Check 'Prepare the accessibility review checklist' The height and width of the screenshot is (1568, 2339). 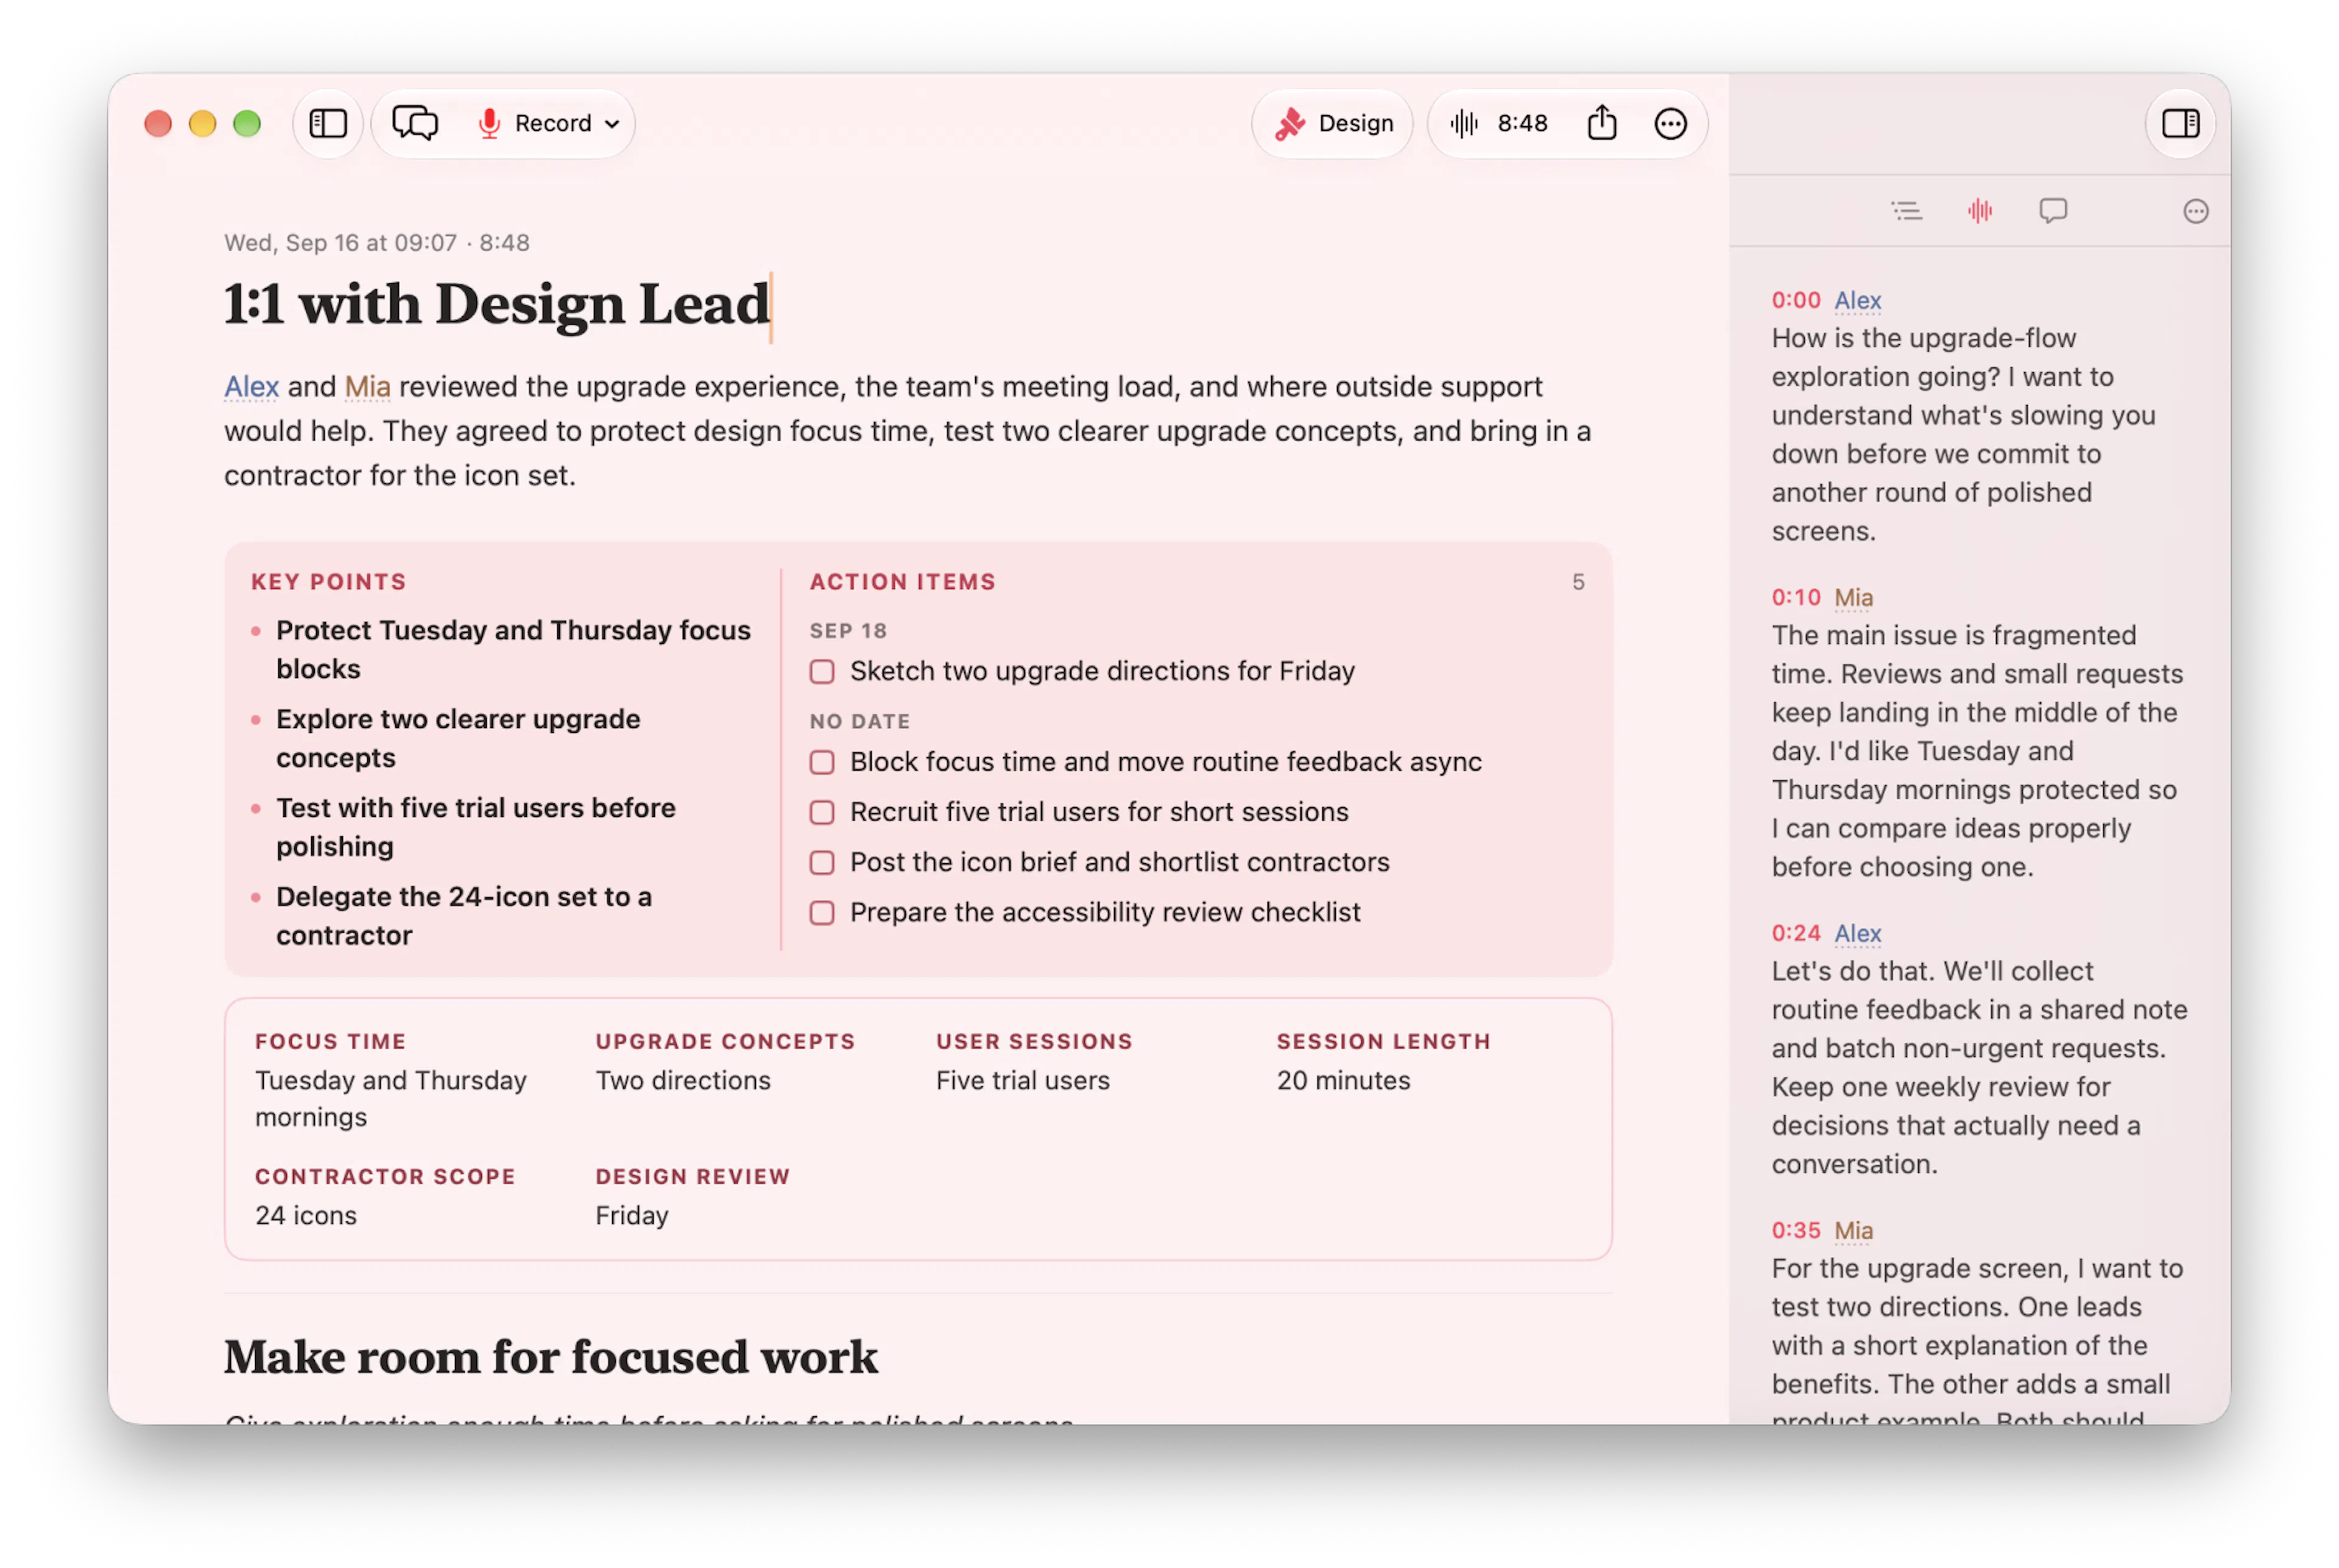[822, 912]
